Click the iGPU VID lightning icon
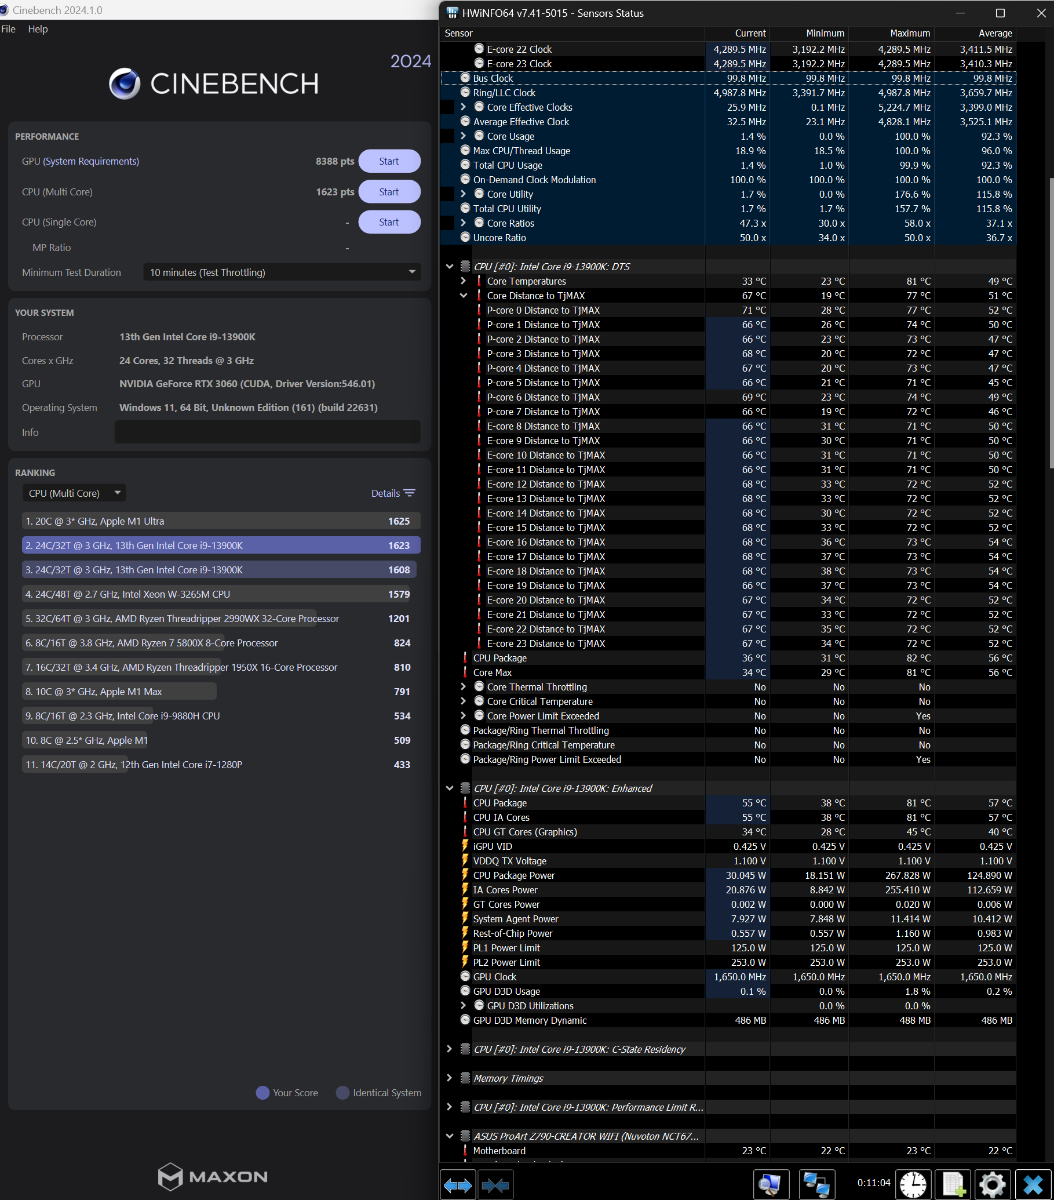Image resolution: width=1054 pixels, height=1200 pixels. coord(465,846)
